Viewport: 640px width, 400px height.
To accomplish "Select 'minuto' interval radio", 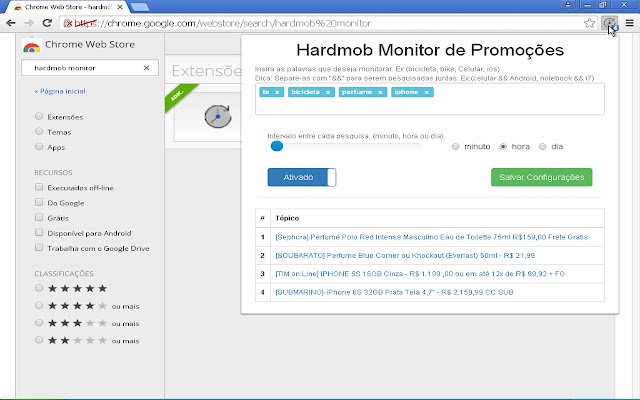I will (456, 147).
